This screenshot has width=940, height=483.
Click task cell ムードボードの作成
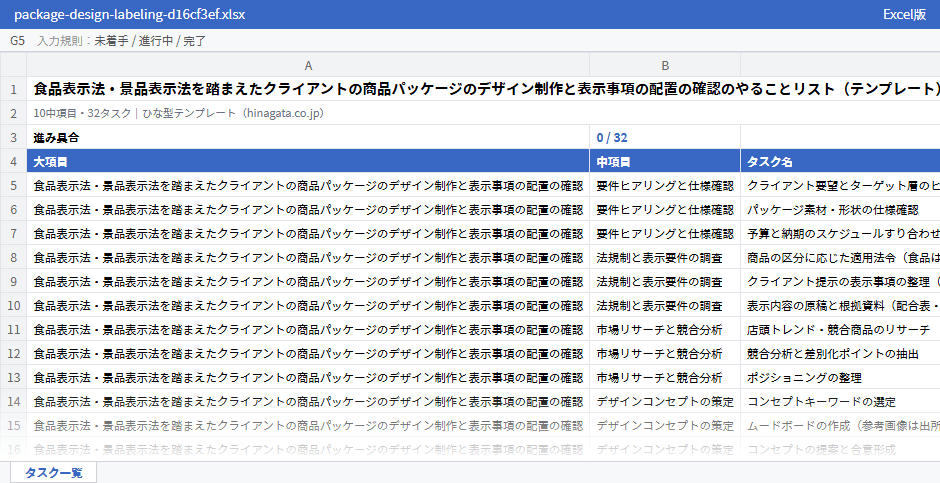pos(840,425)
